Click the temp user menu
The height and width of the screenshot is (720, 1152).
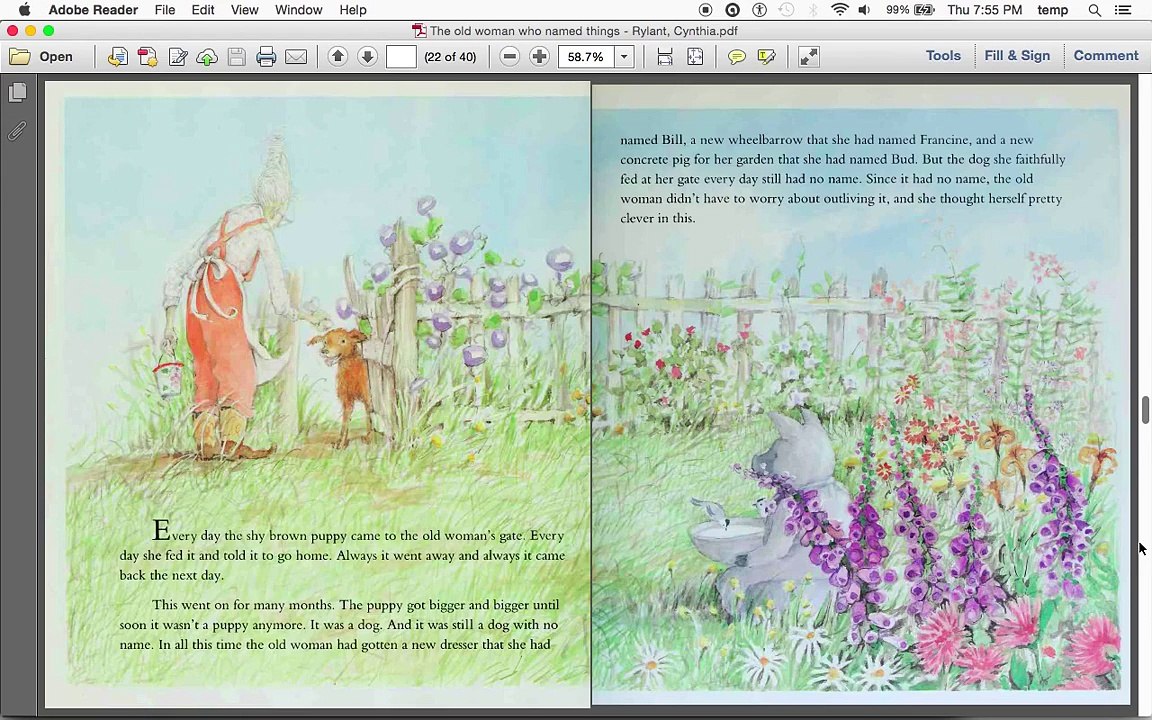click(1053, 10)
